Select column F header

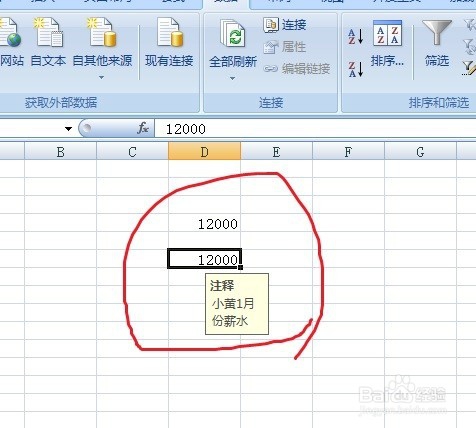point(348,152)
